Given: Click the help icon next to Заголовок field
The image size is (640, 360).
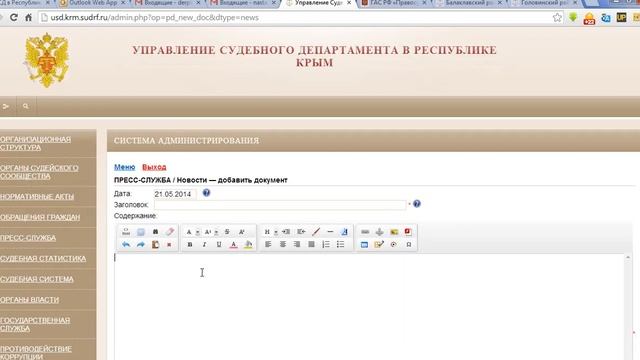Looking at the screenshot, I should coord(417,203).
